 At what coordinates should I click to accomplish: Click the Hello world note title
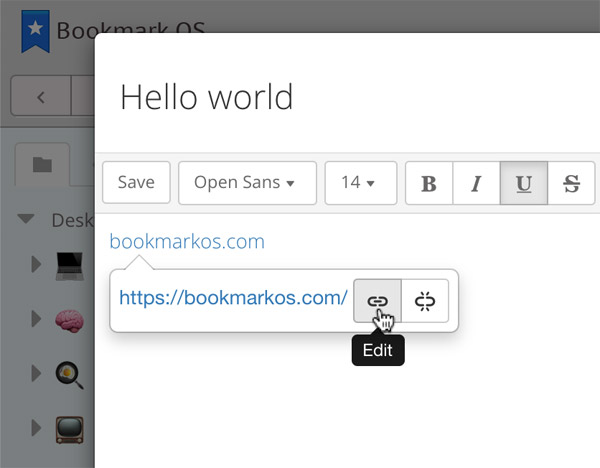[x=206, y=97]
